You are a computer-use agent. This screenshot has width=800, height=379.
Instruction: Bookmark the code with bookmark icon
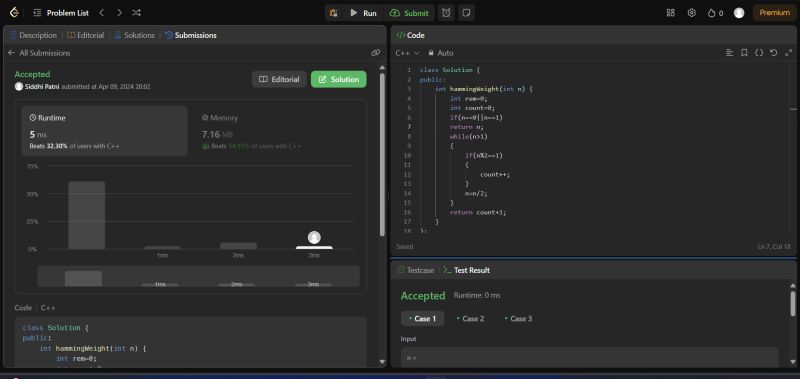pos(744,53)
